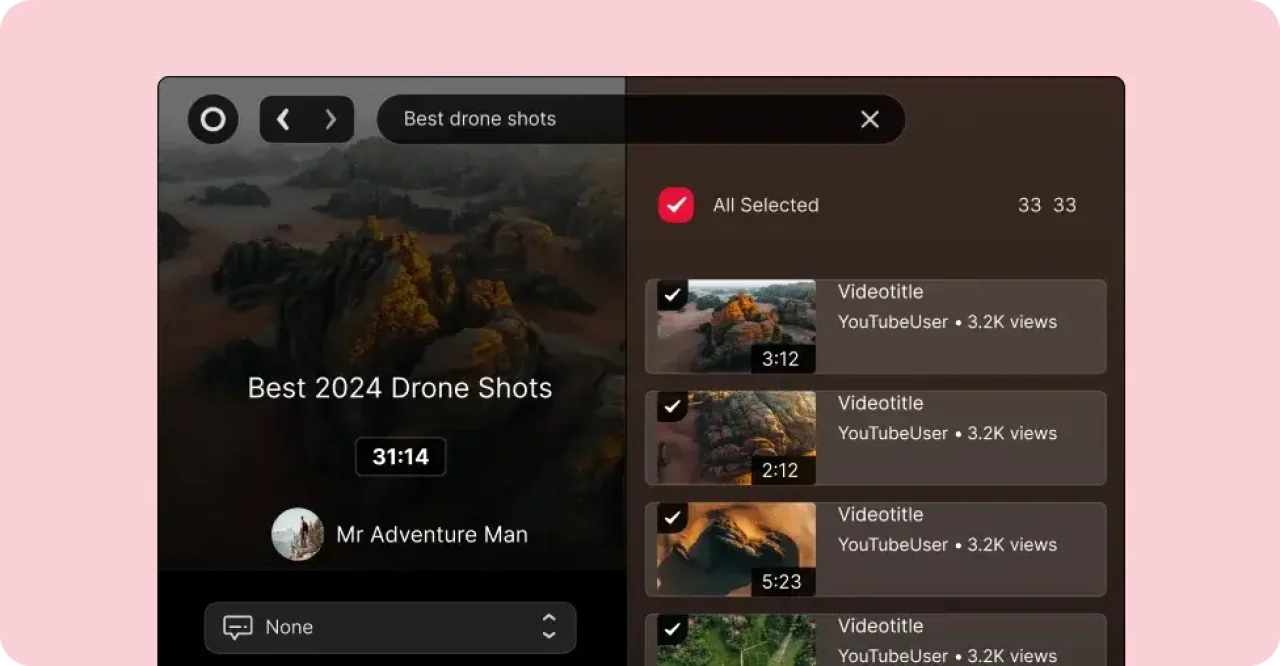Click the circular record icon button
This screenshot has height=666, width=1280.
[x=213, y=120]
